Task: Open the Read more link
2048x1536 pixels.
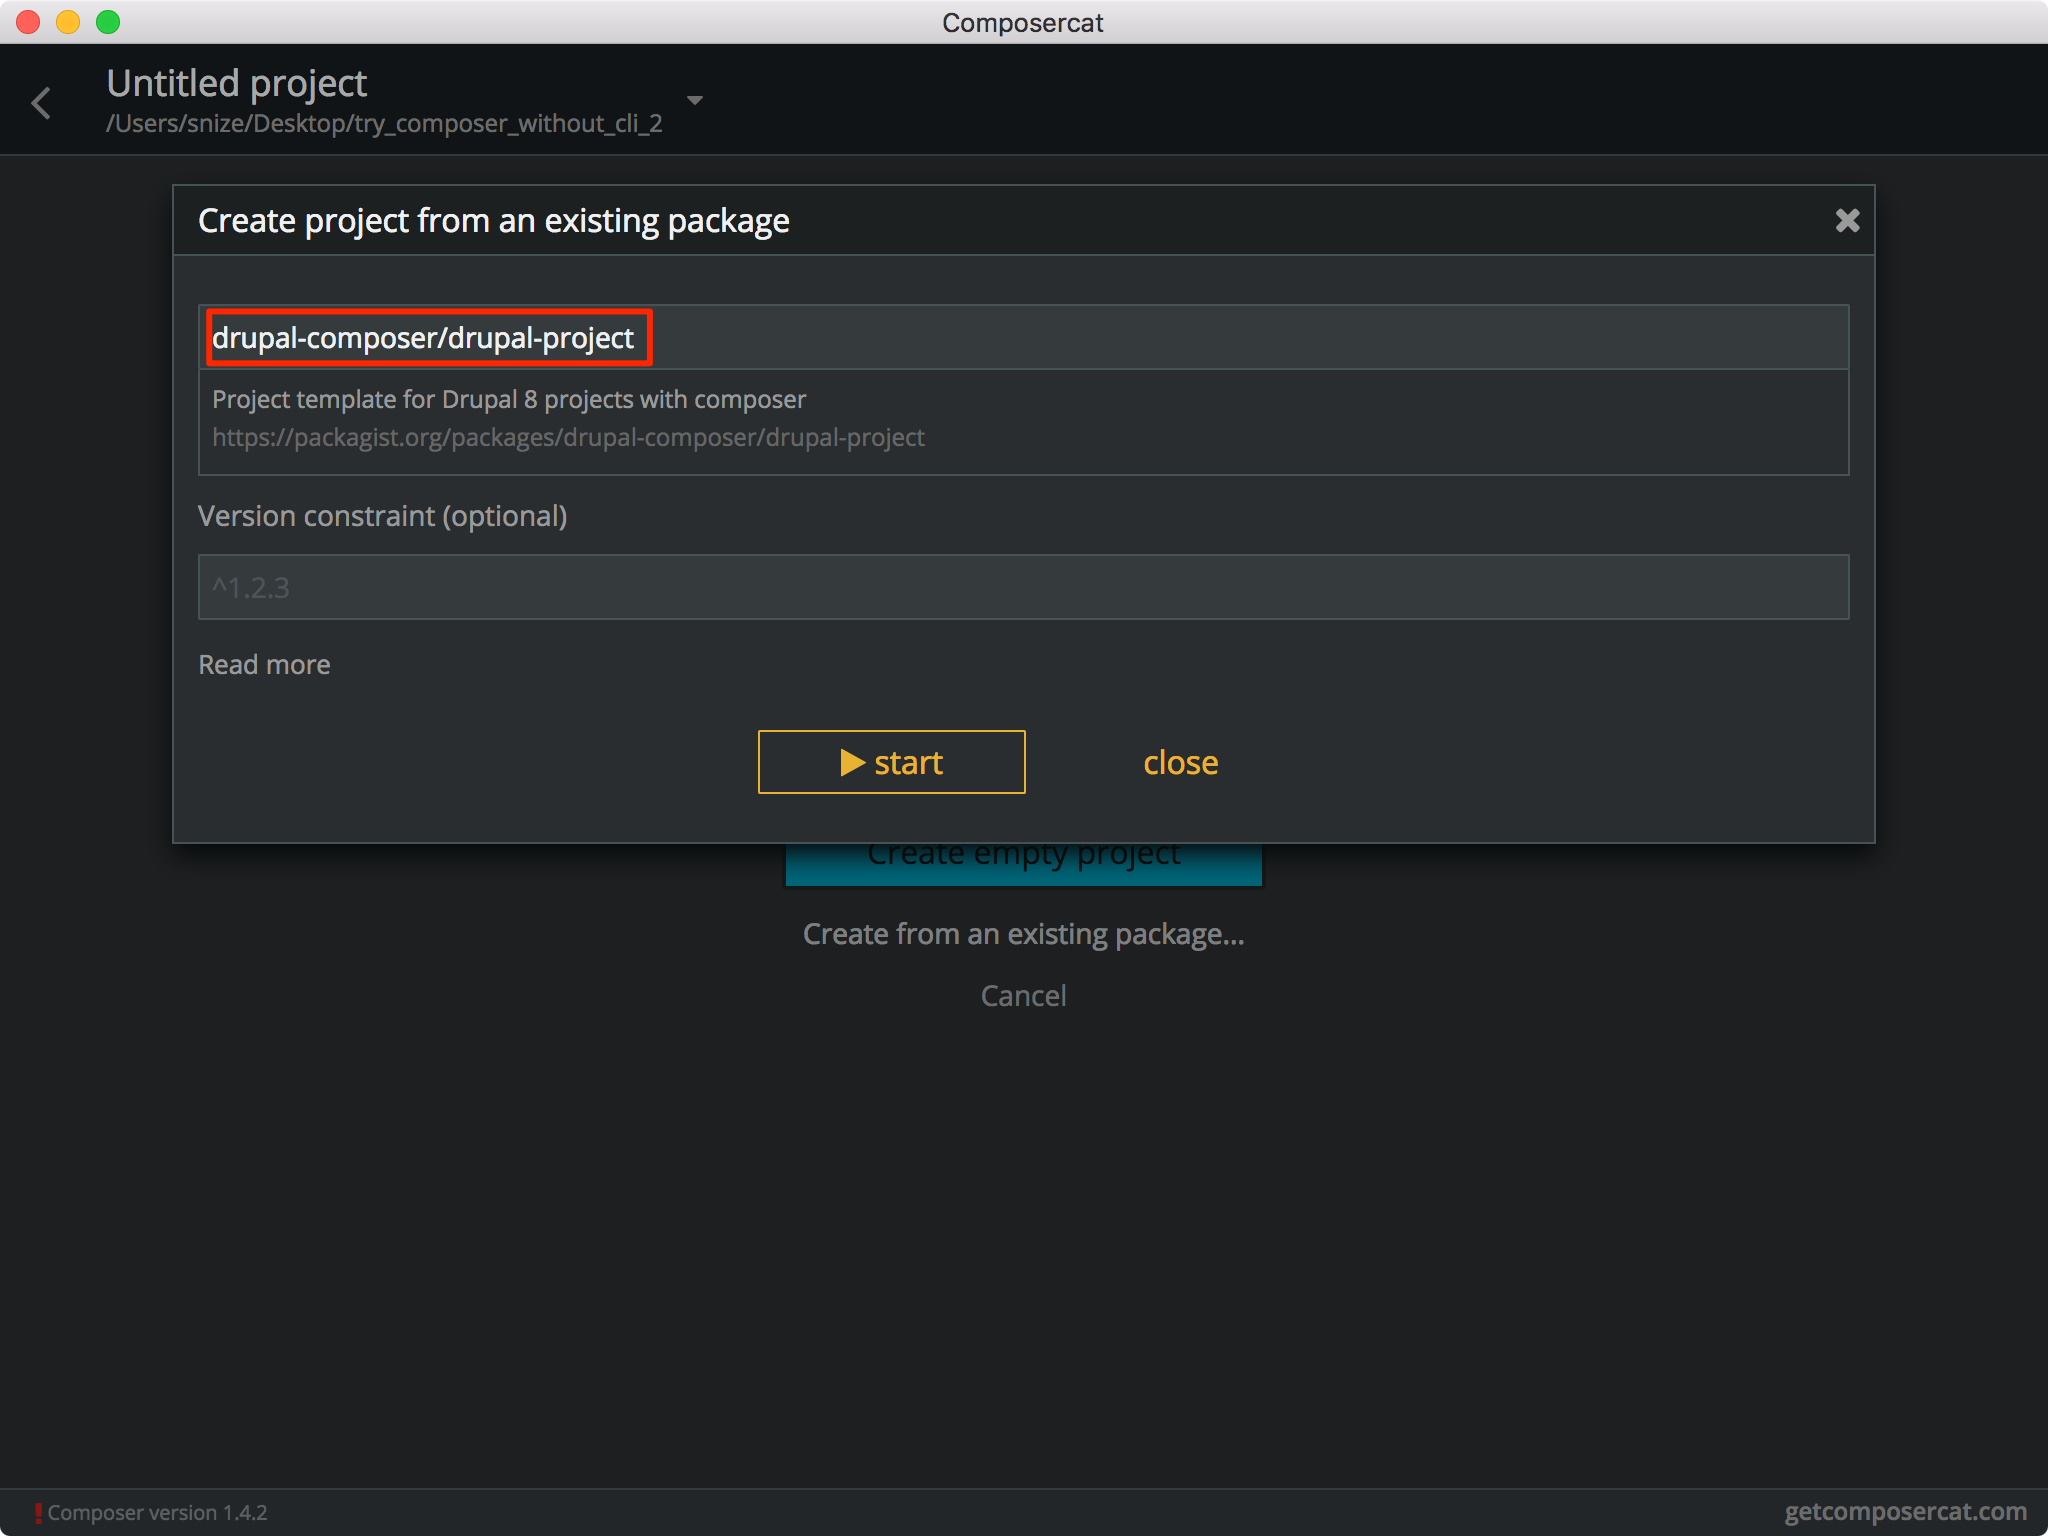Action: (264, 664)
